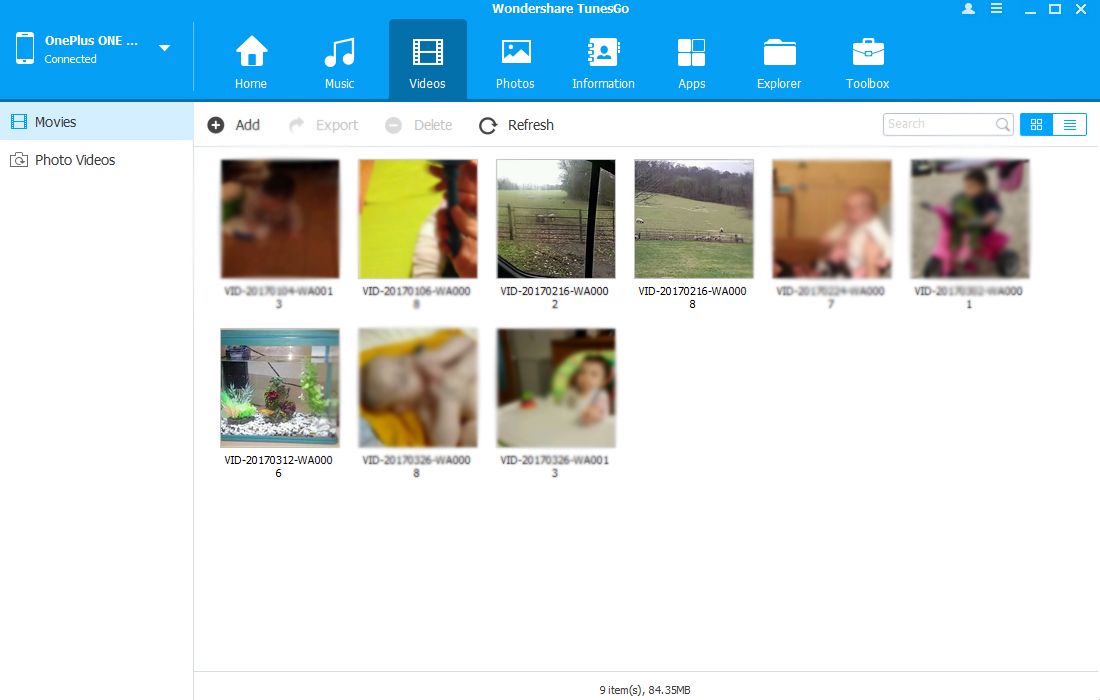
Task: Switch to grid thumbnail view
Action: pos(1036,125)
